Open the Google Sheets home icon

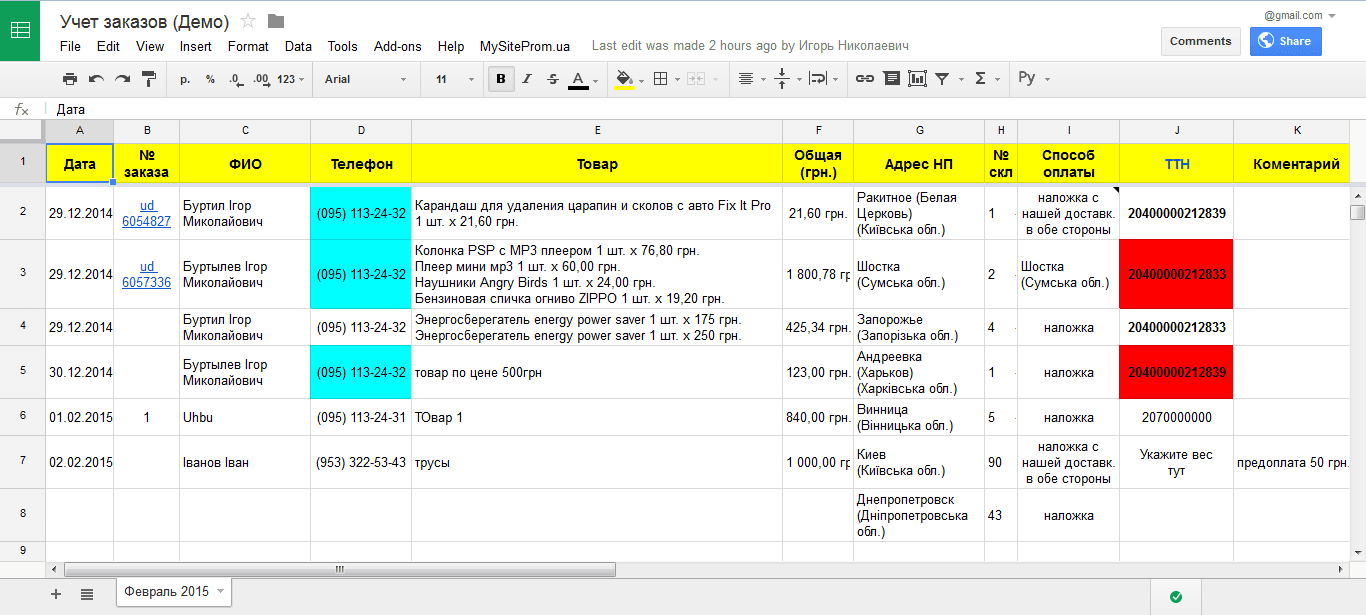[20, 30]
